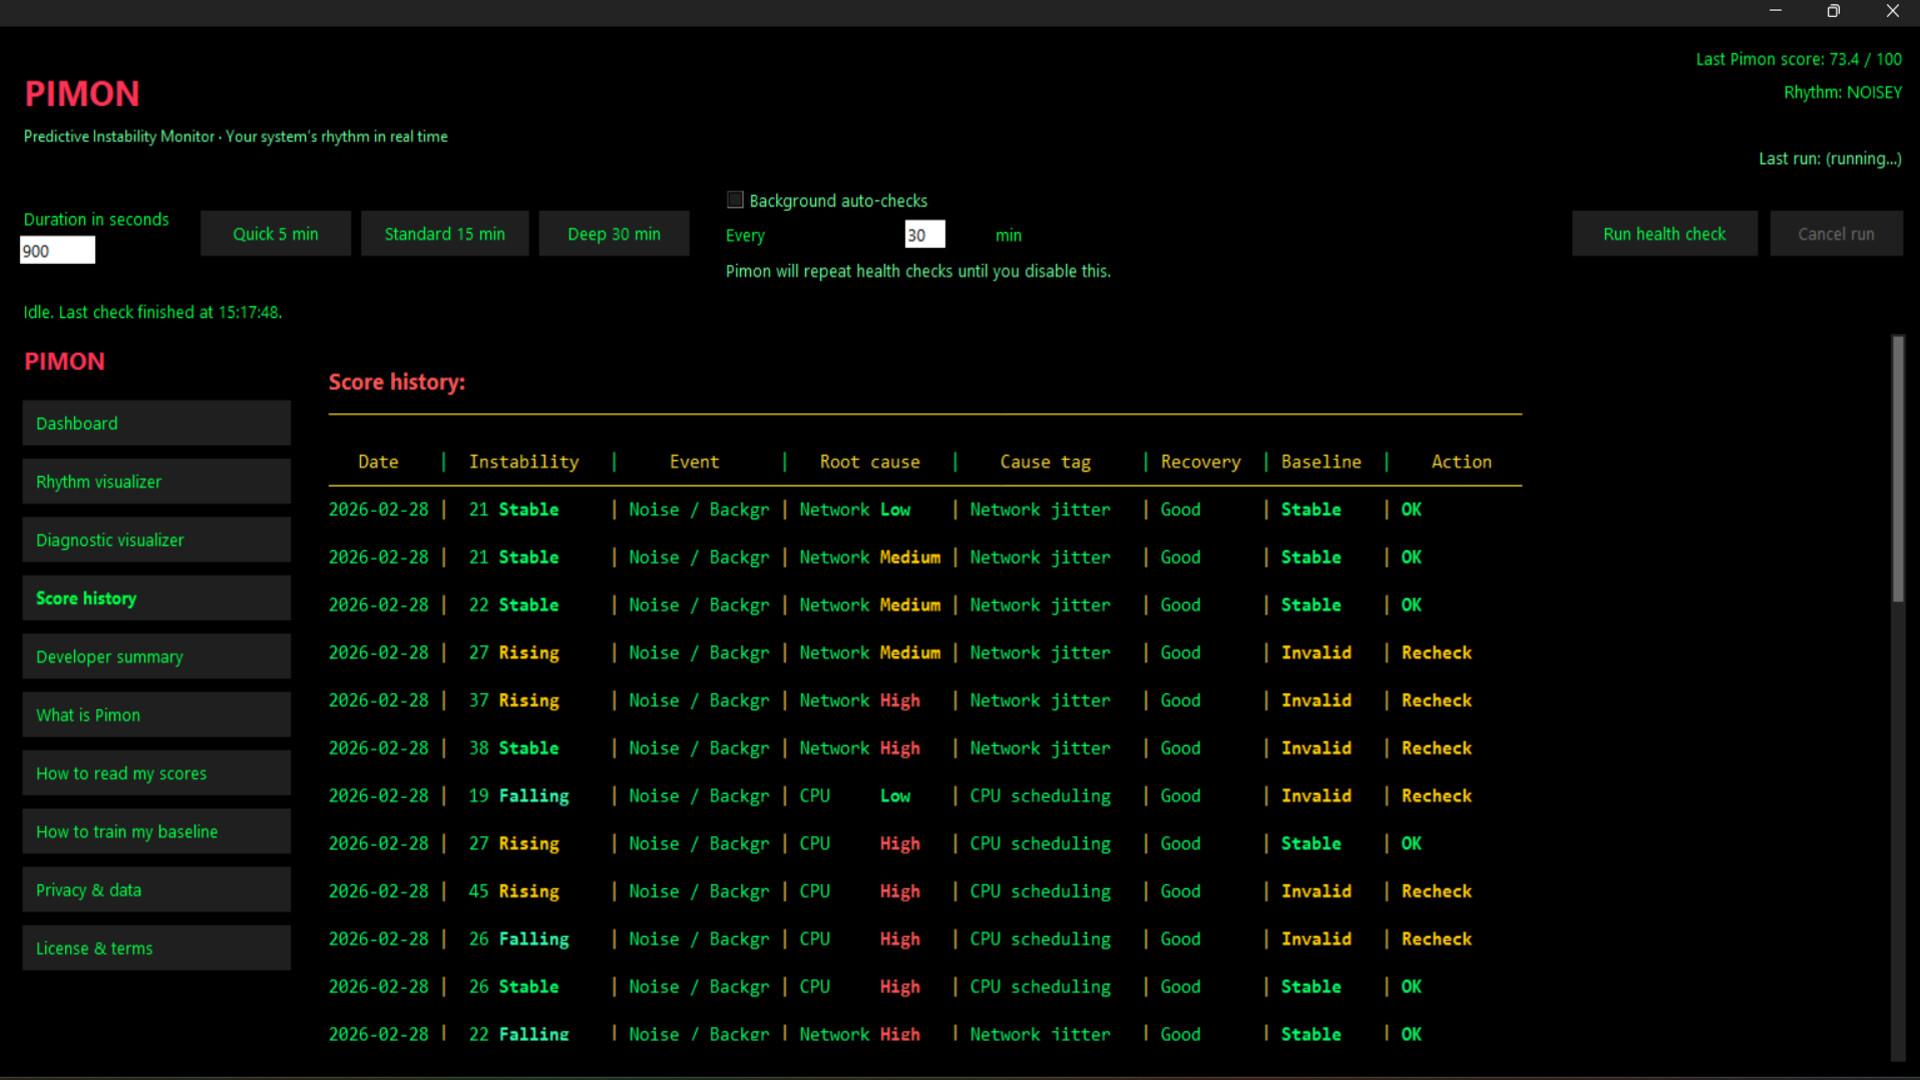The height and width of the screenshot is (1080, 1920).
Task: Select the Standard 15 min duration preset
Action: [444, 233]
